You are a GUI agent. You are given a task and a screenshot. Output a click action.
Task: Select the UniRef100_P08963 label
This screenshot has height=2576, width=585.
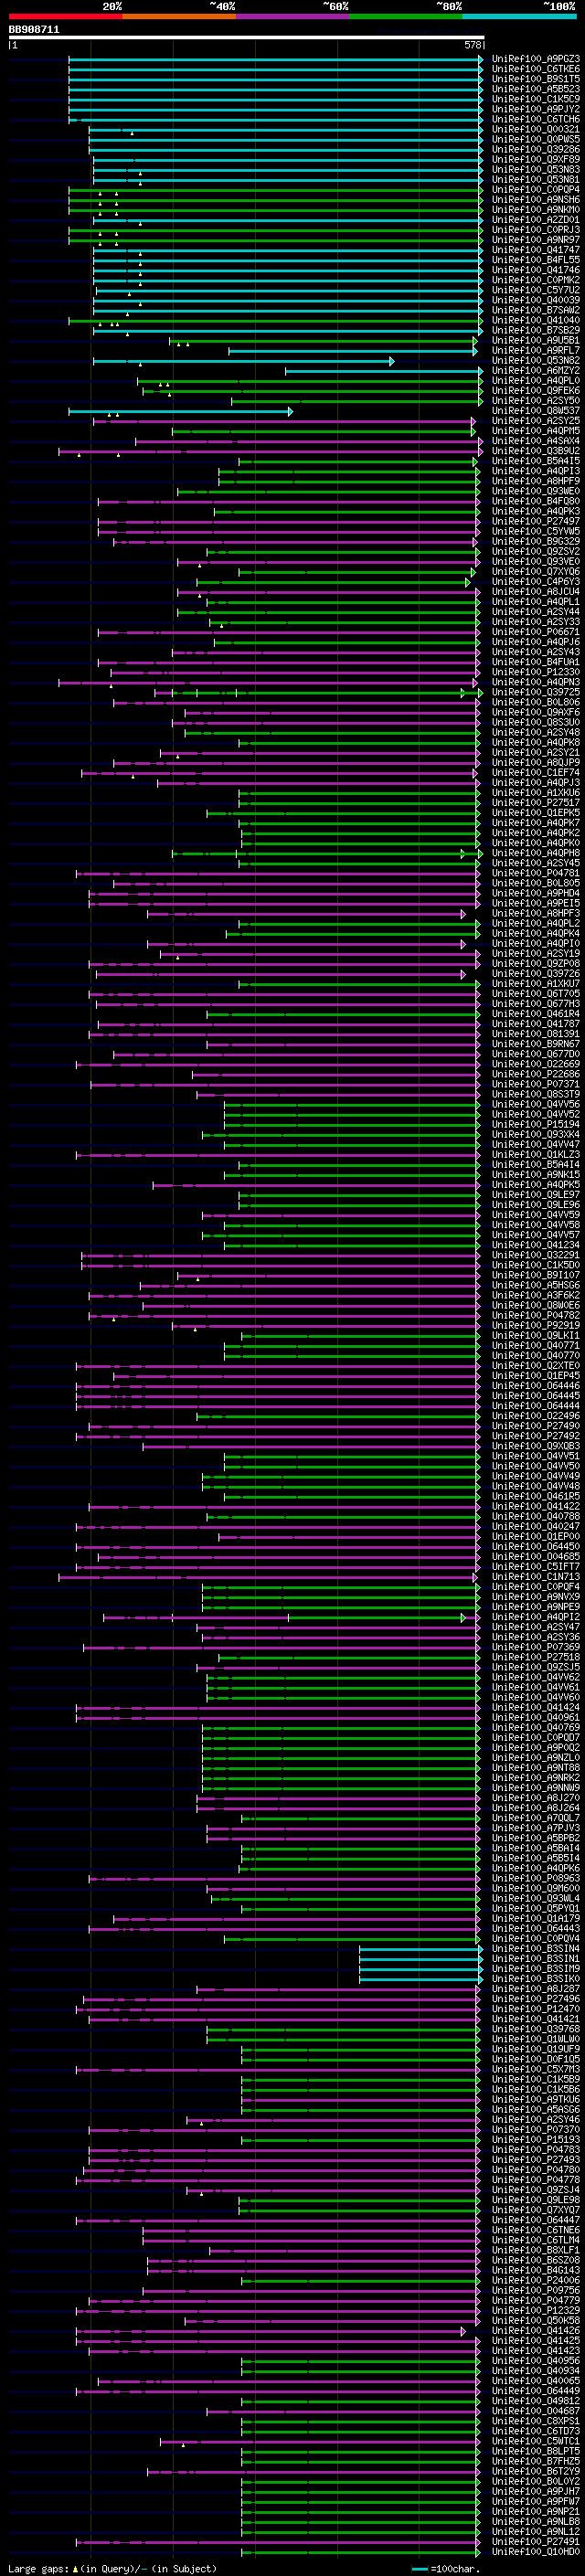536,1878
